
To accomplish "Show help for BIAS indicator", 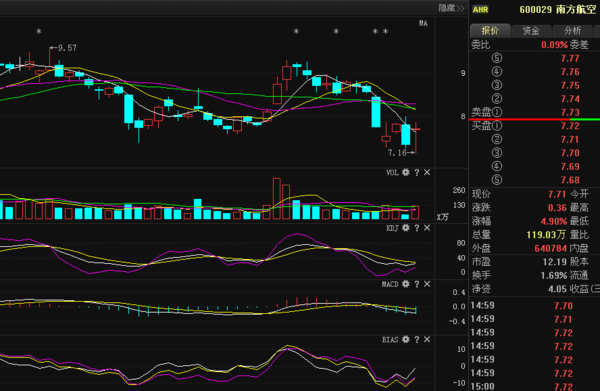I will (x=417, y=339).
